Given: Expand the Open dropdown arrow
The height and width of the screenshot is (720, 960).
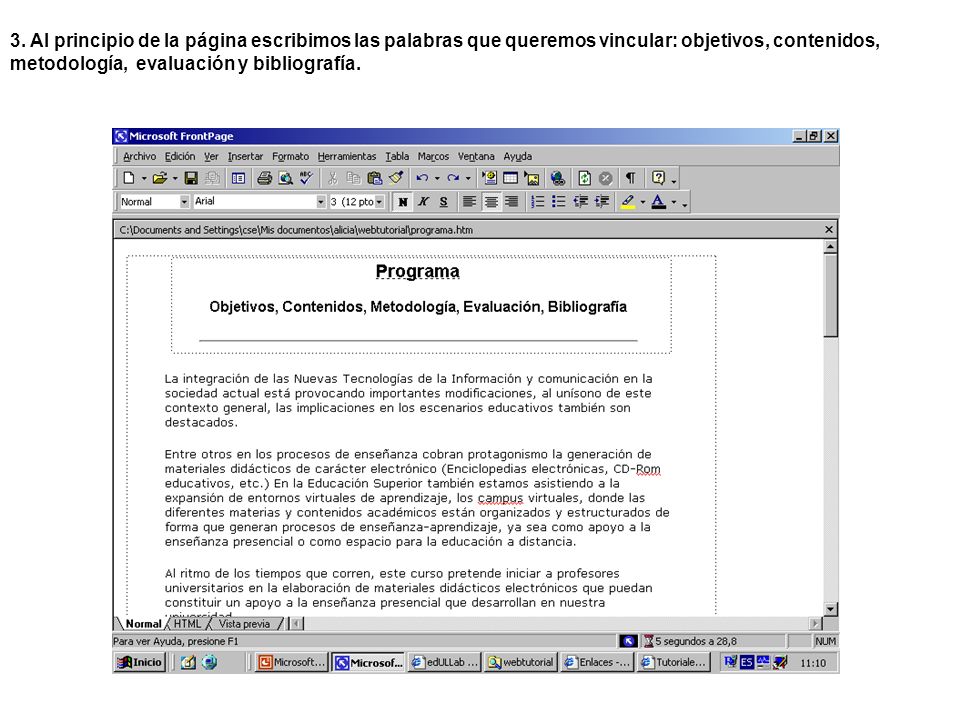Looking at the screenshot, I should click(x=175, y=178).
